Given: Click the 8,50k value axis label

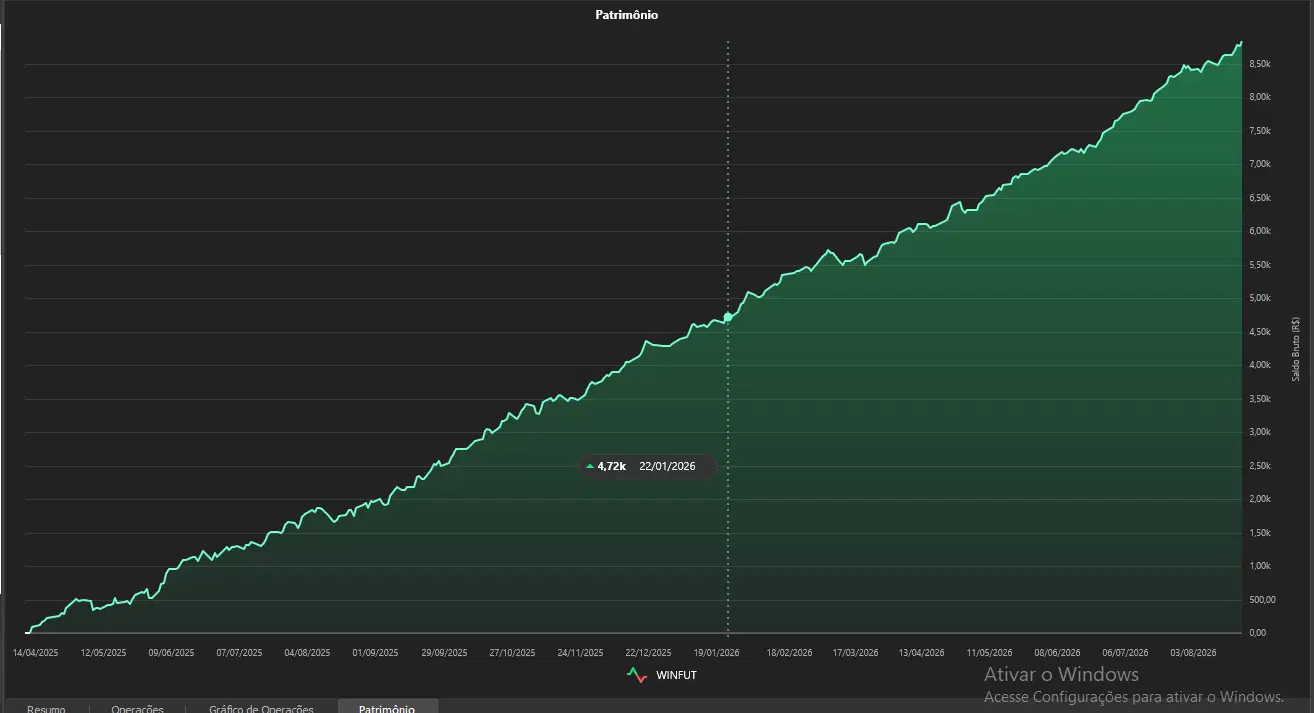Looking at the screenshot, I should [1260, 64].
